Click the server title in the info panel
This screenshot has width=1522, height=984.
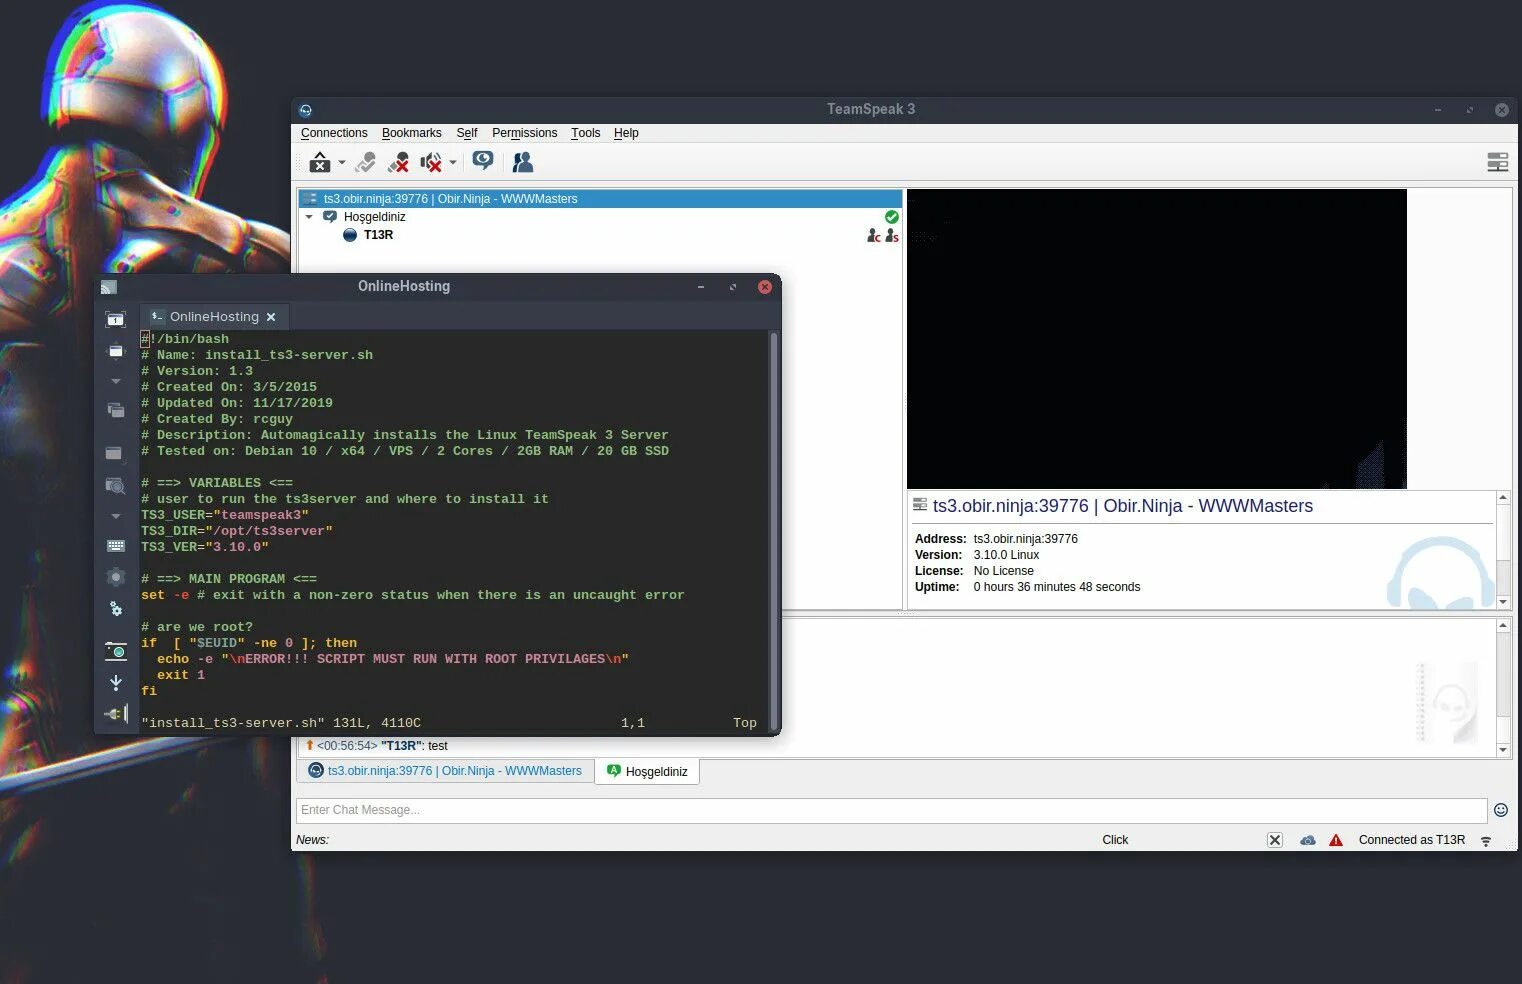tap(1122, 506)
